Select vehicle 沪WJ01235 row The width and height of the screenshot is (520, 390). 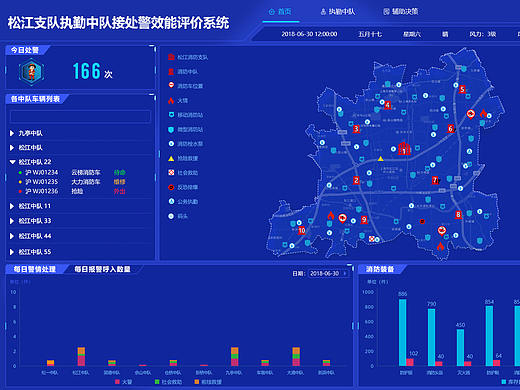tap(72, 182)
